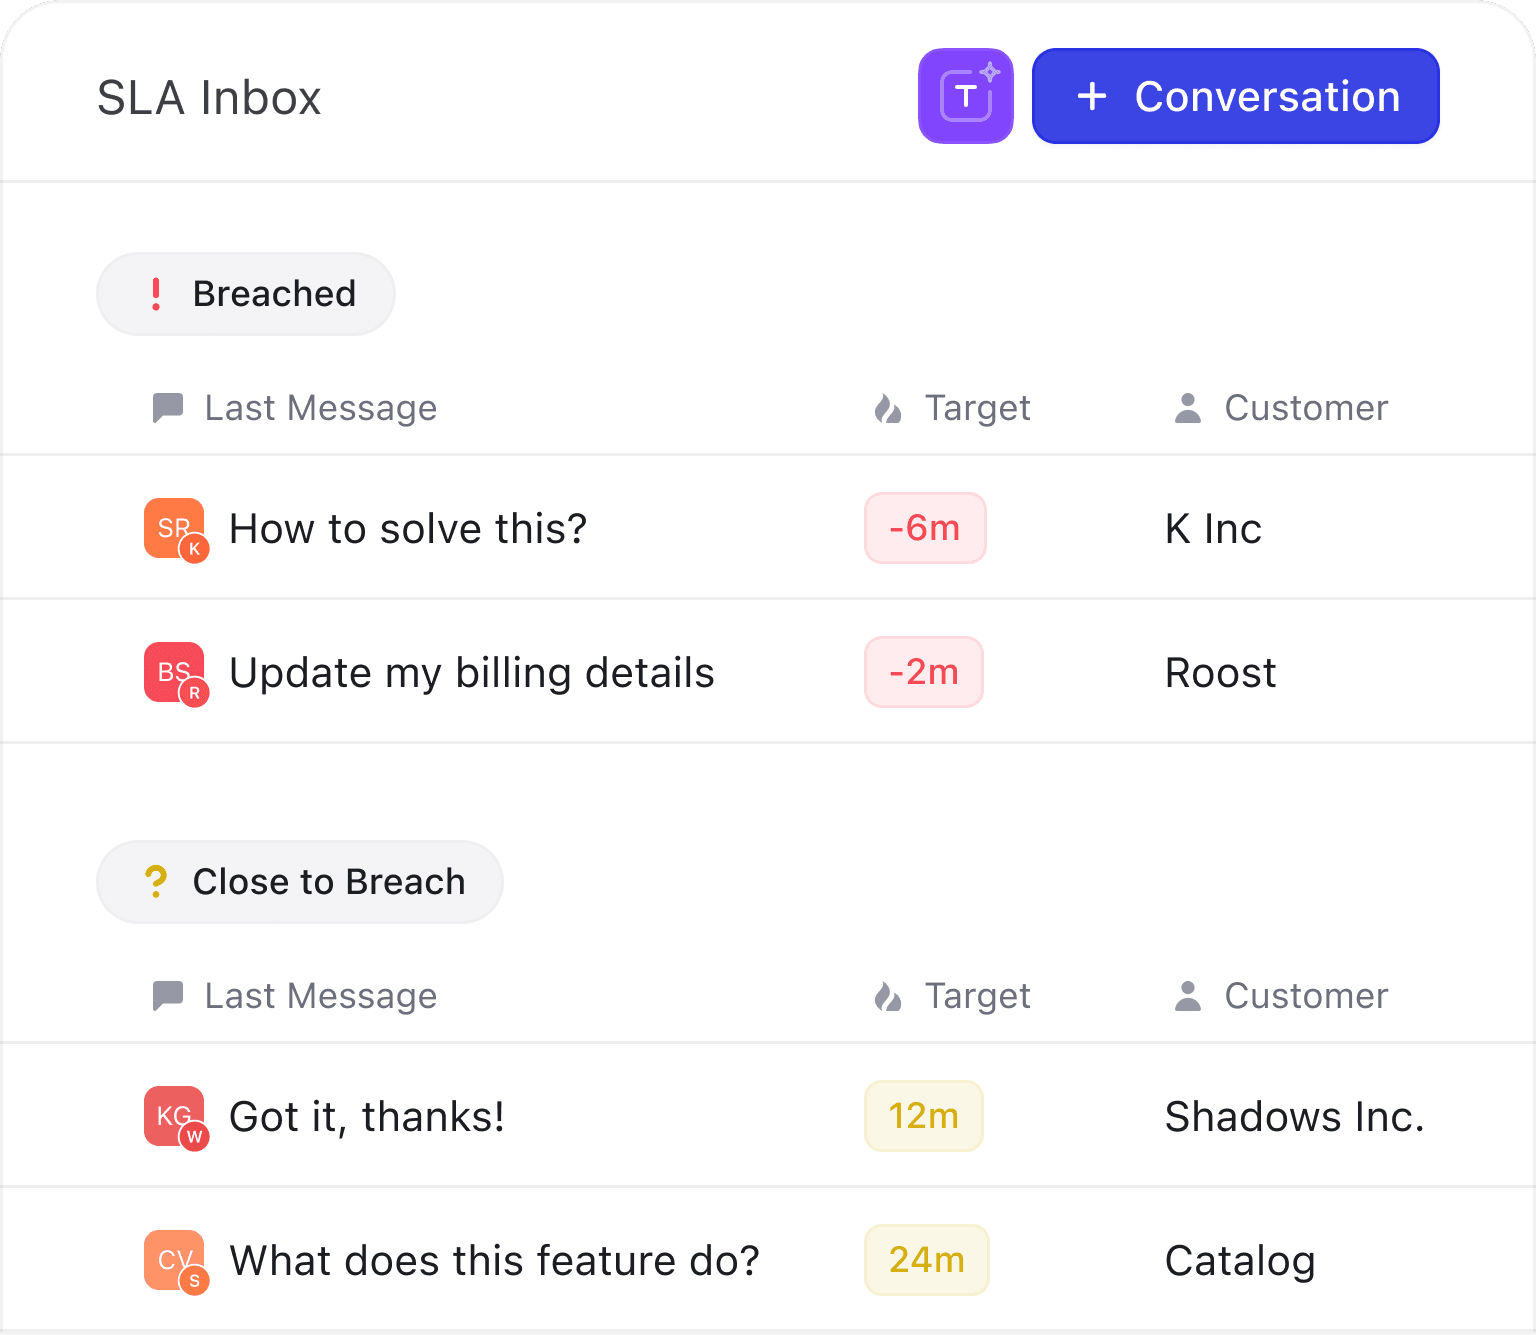The height and width of the screenshot is (1335, 1536).
Task: Sort Close to Breach by Customer column
Action: (x=1306, y=996)
